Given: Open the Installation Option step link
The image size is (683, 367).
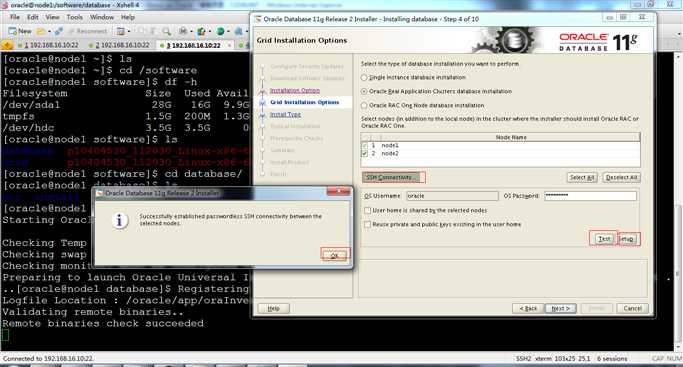Looking at the screenshot, I should click(295, 91).
